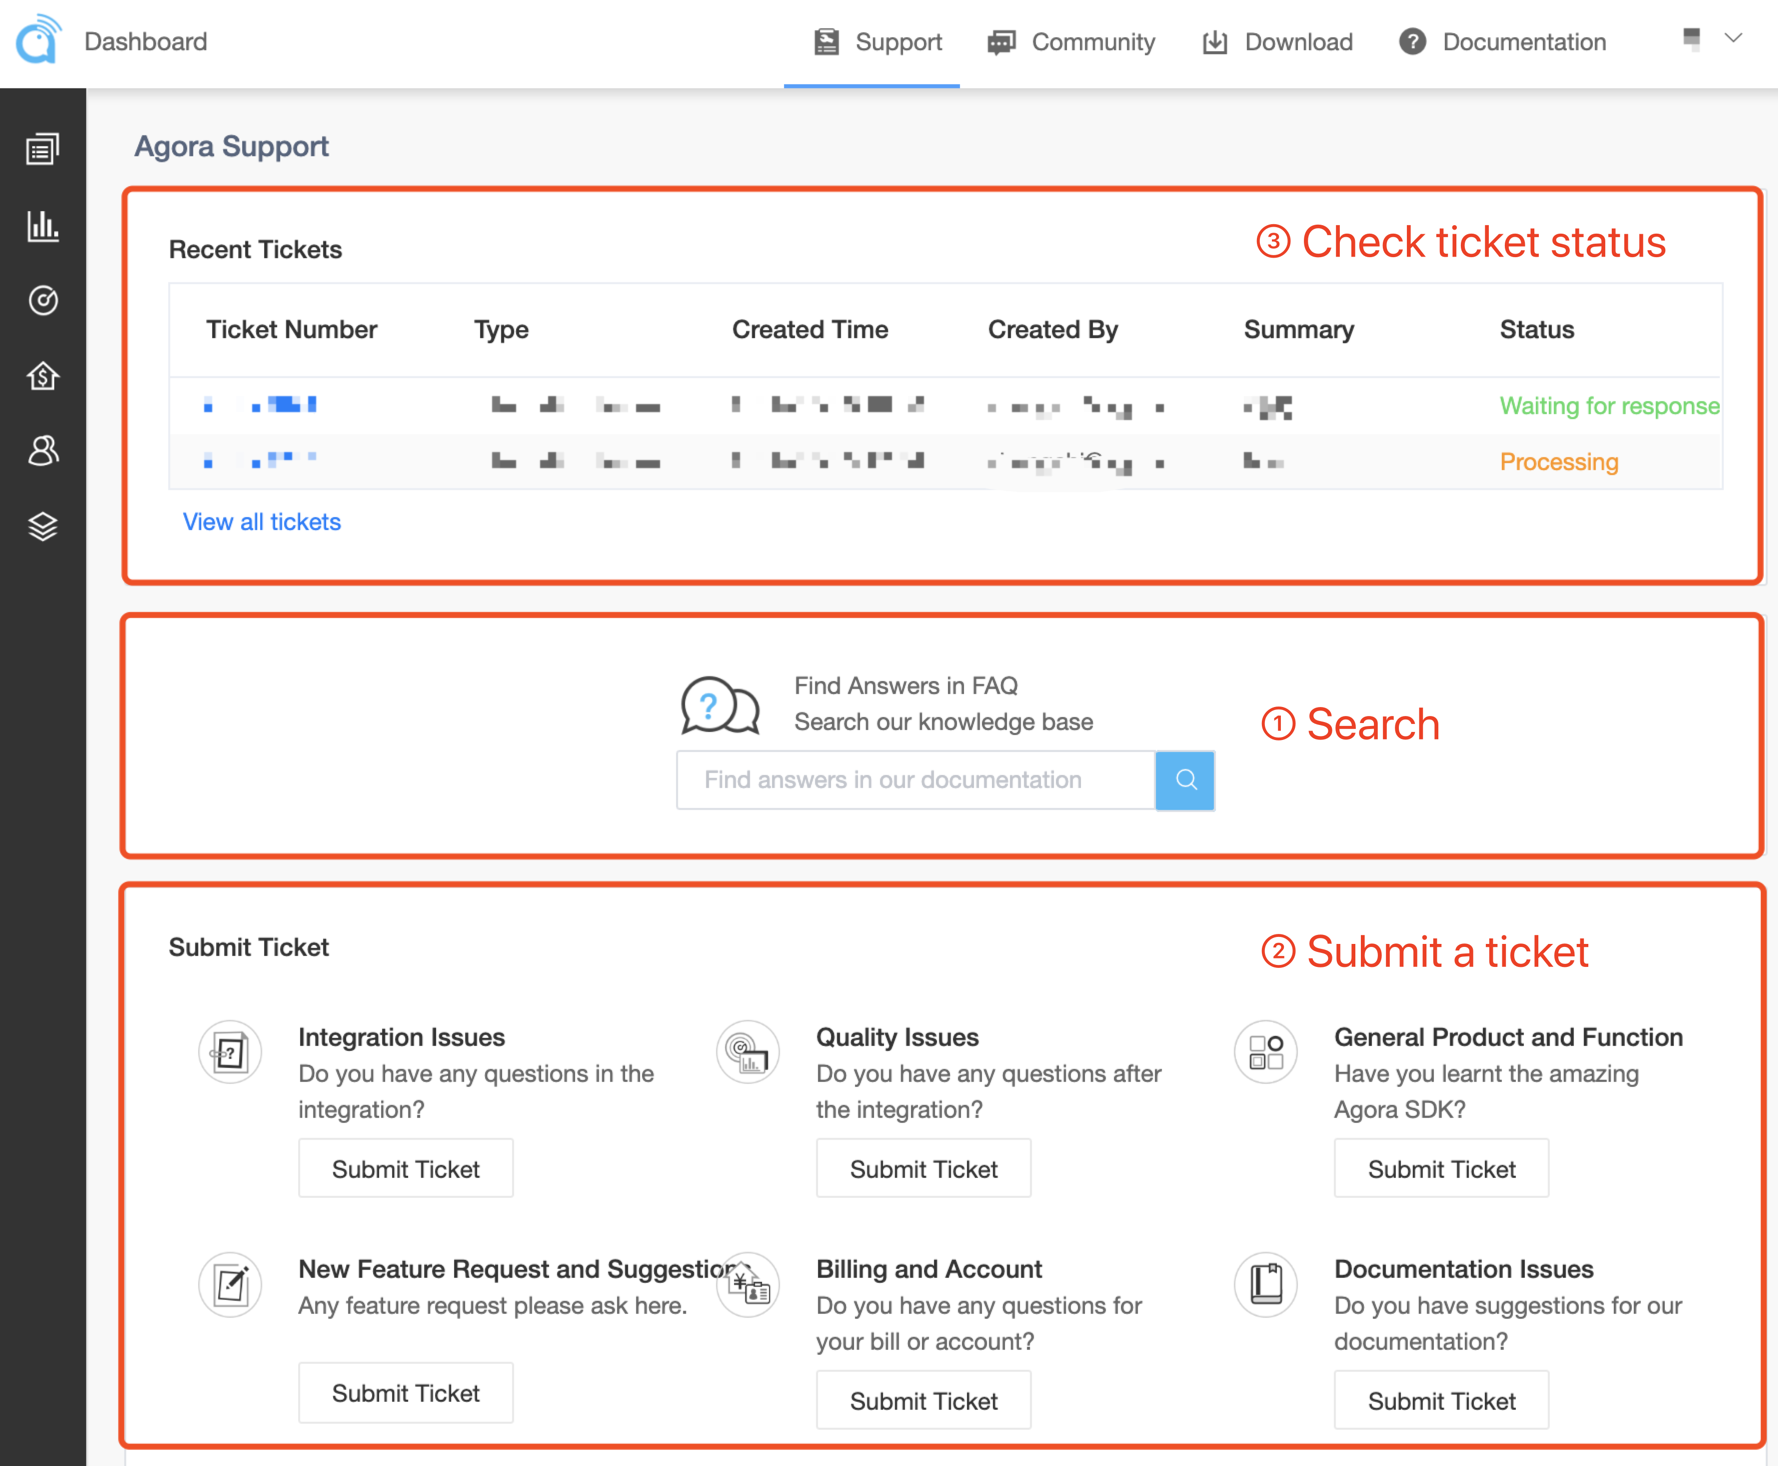Open the Download tab
The width and height of the screenshot is (1778, 1466).
[1277, 43]
